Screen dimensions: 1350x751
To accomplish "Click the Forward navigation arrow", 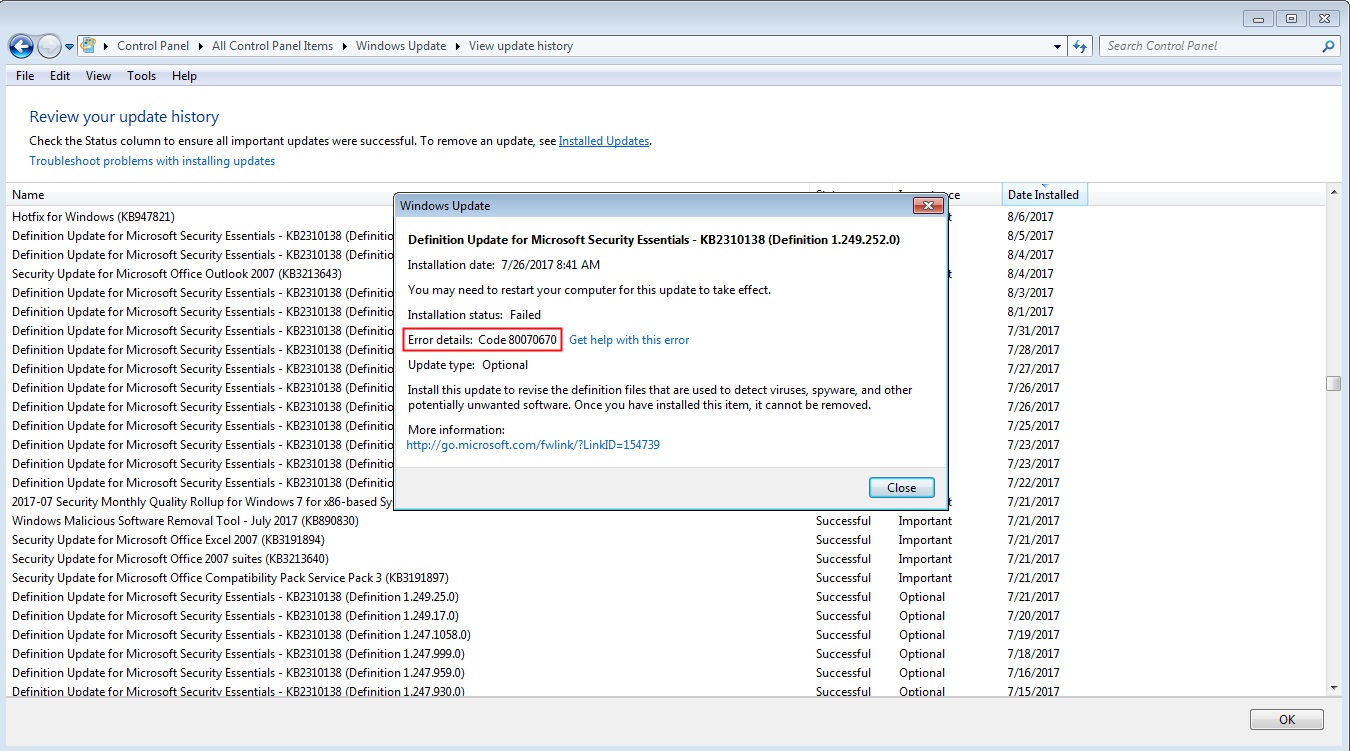I will pyautogui.click(x=48, y=45).
